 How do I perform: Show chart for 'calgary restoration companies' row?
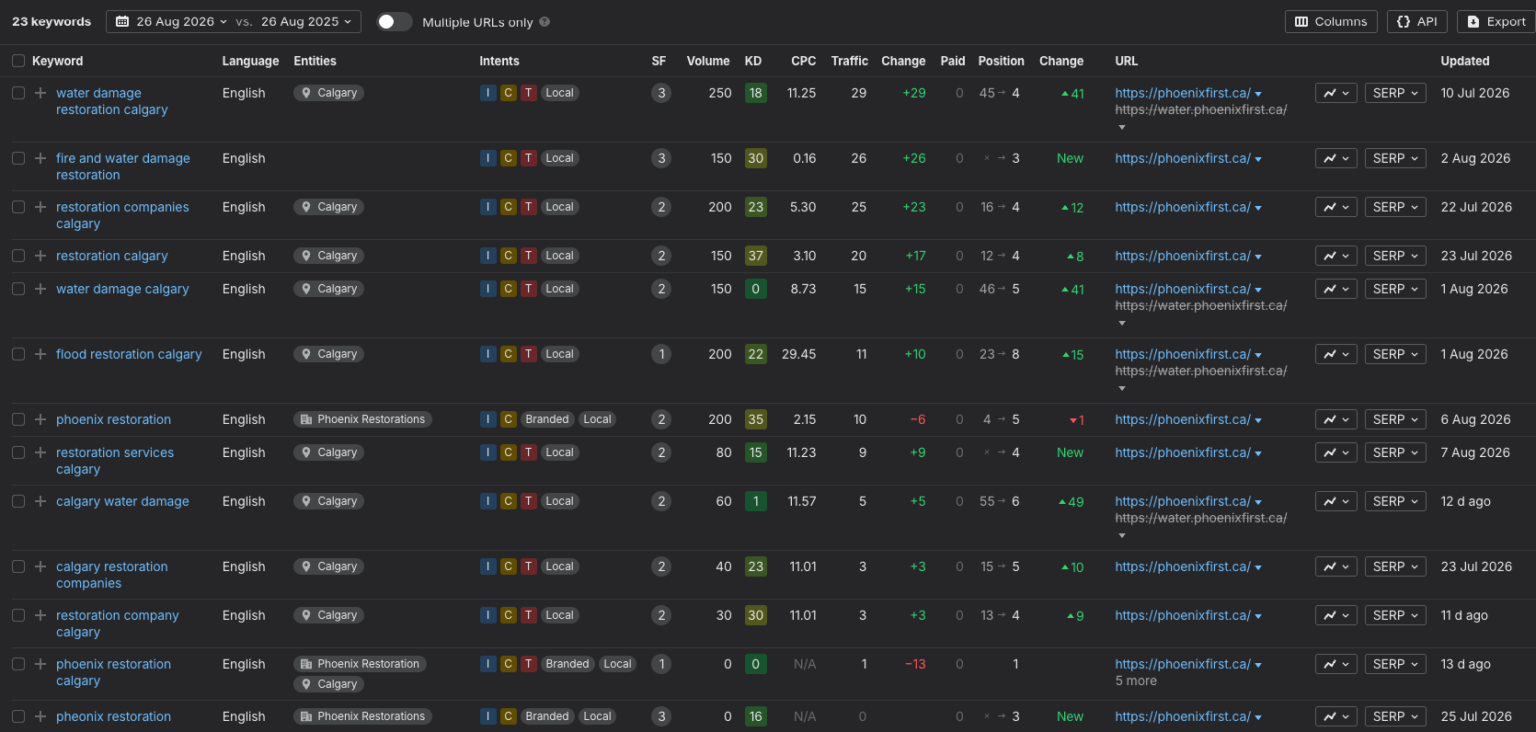(1336, 566)
